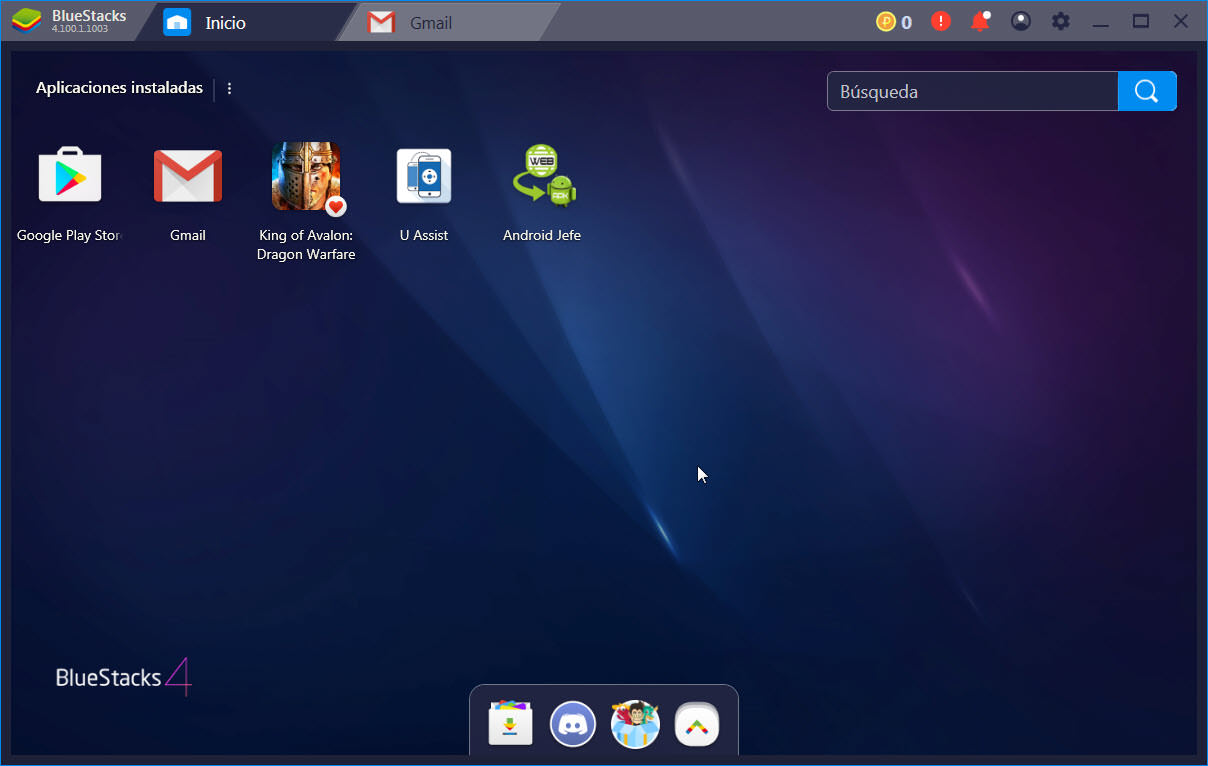1208x766 pixels.
Task: Open the three-dot menu beside Aplicaciones instaladas
Action: point(229,88)
